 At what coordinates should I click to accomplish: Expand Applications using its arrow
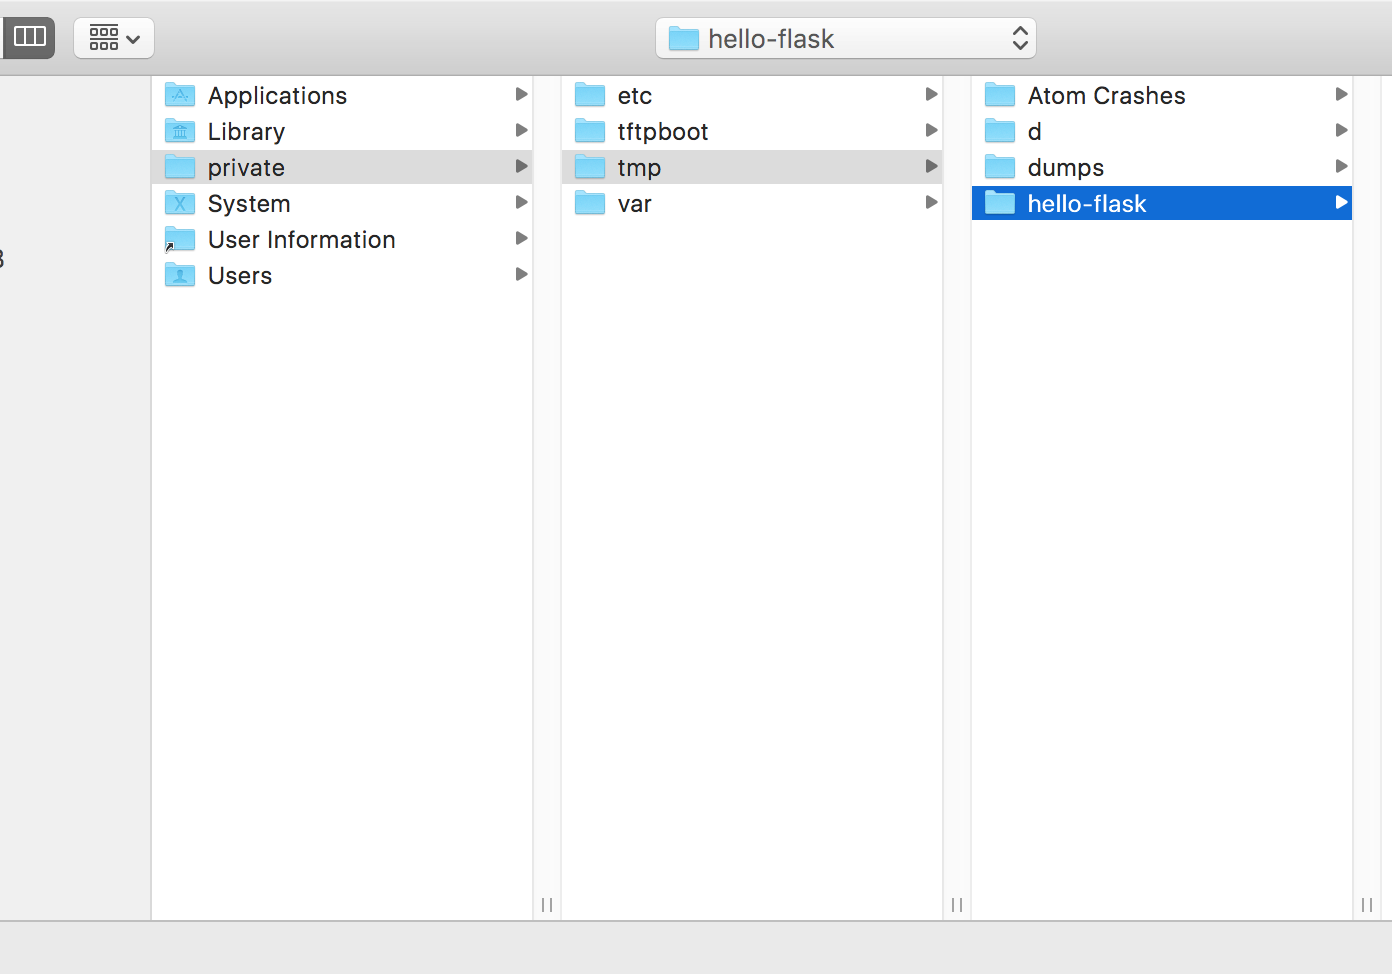point(521,94)
